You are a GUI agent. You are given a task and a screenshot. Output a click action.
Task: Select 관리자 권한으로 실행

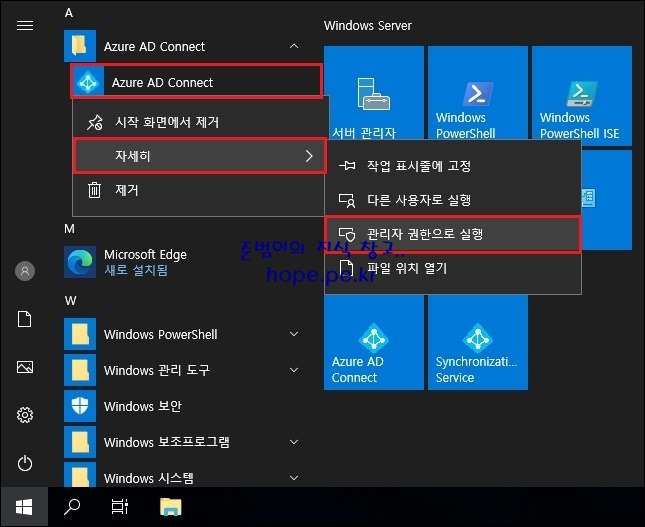coord(453,234)
